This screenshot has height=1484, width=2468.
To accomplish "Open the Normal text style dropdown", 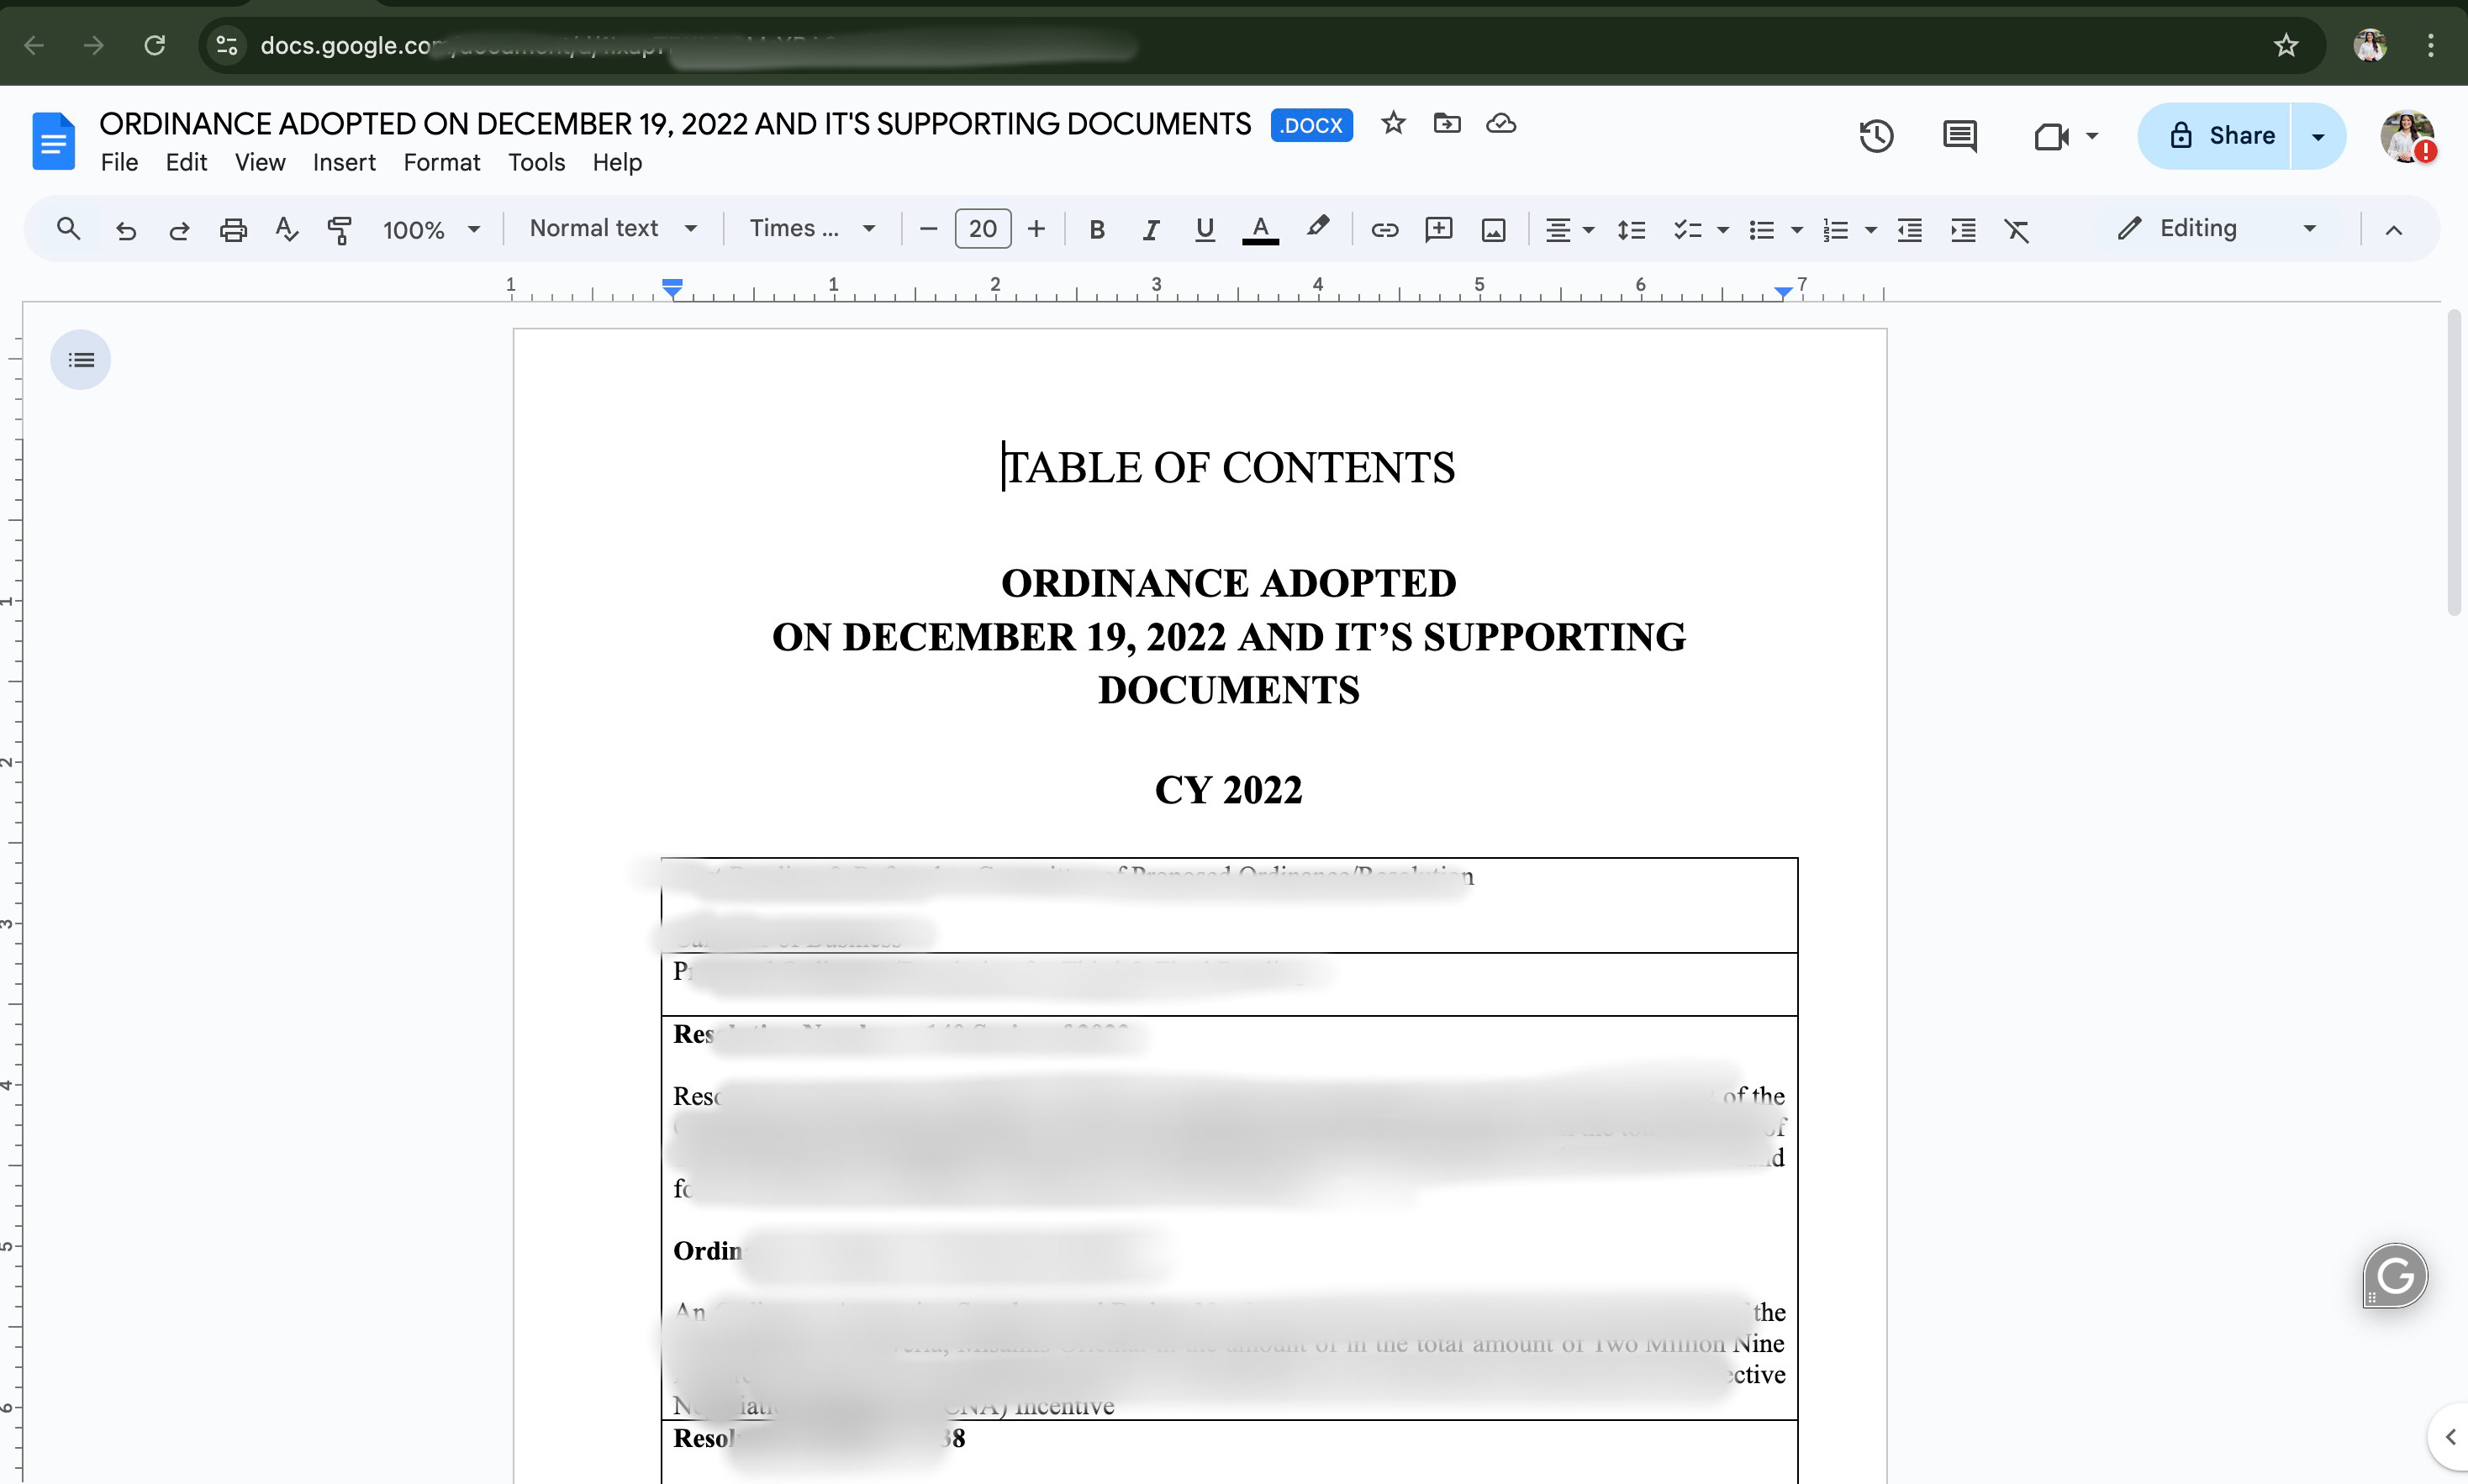I will (x=612, y=229).
